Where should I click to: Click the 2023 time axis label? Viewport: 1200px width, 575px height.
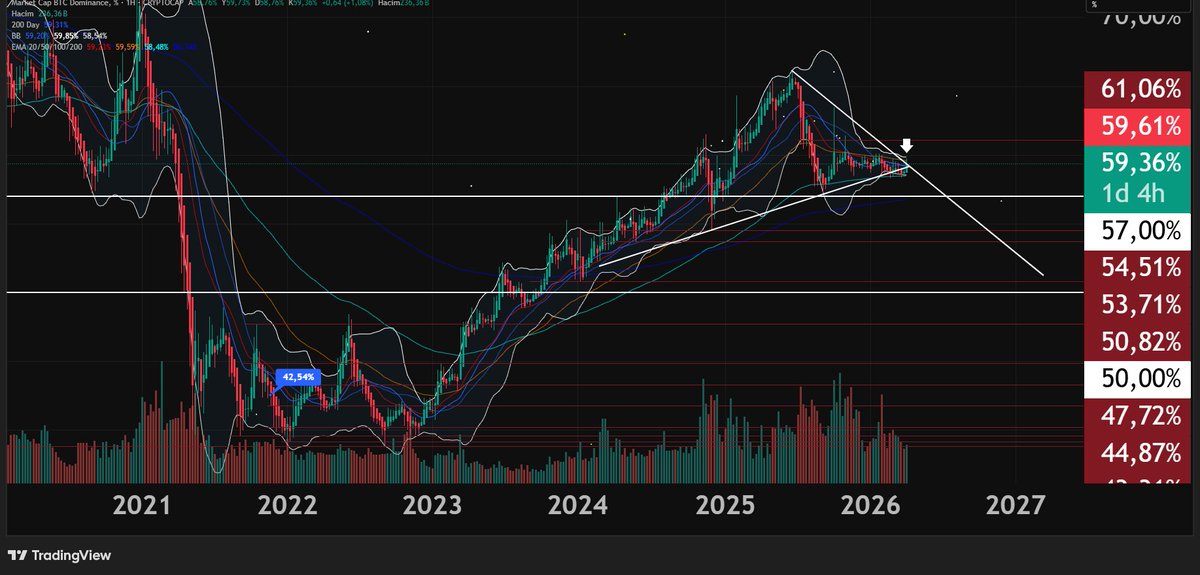coord(433,505)
